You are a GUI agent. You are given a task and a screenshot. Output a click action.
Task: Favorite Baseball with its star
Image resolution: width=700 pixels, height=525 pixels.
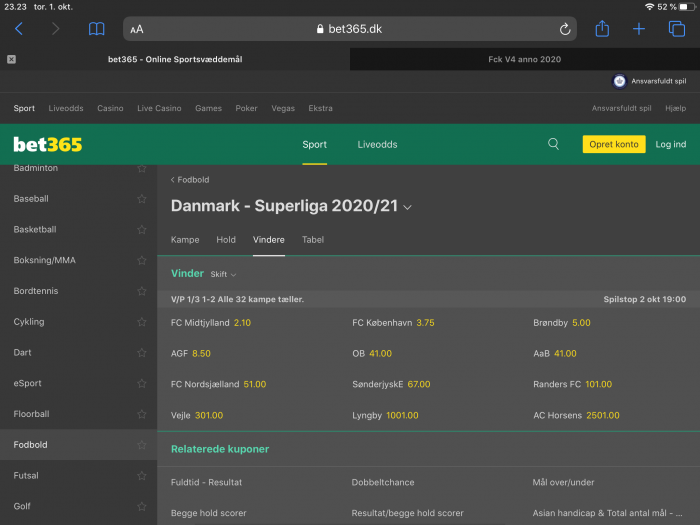[142, 199]
